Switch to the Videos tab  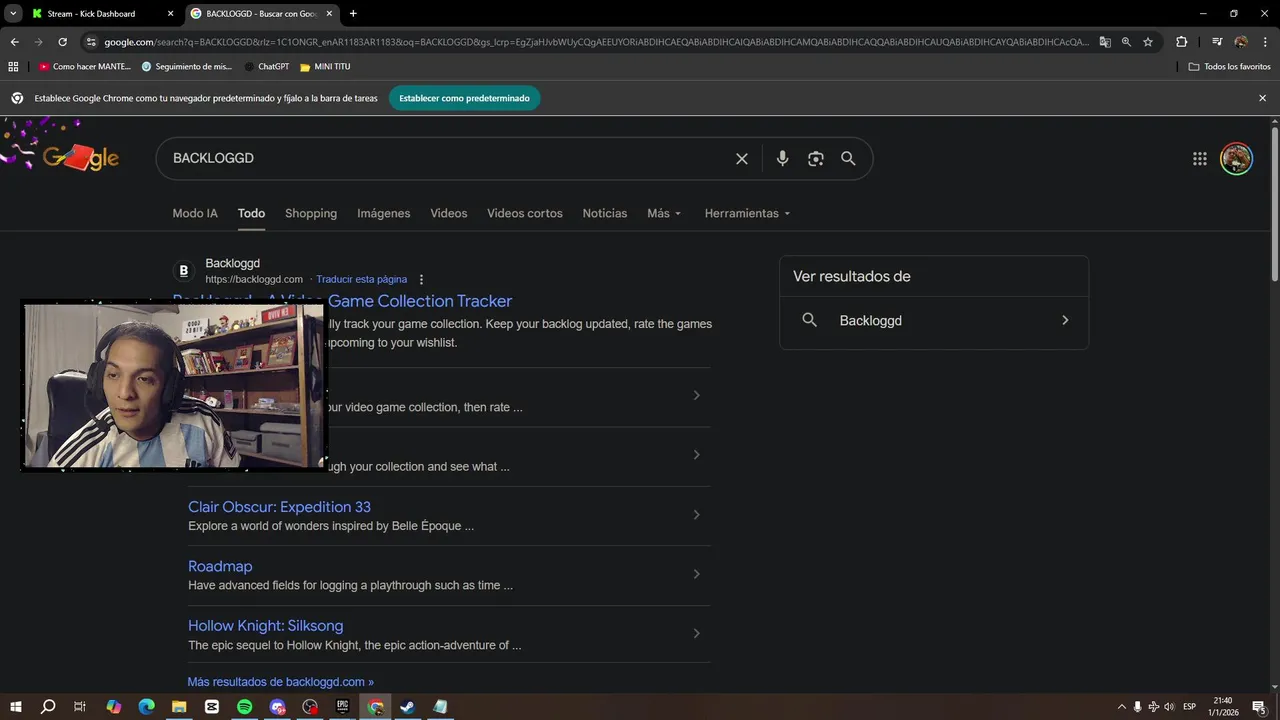click(449, 213)
